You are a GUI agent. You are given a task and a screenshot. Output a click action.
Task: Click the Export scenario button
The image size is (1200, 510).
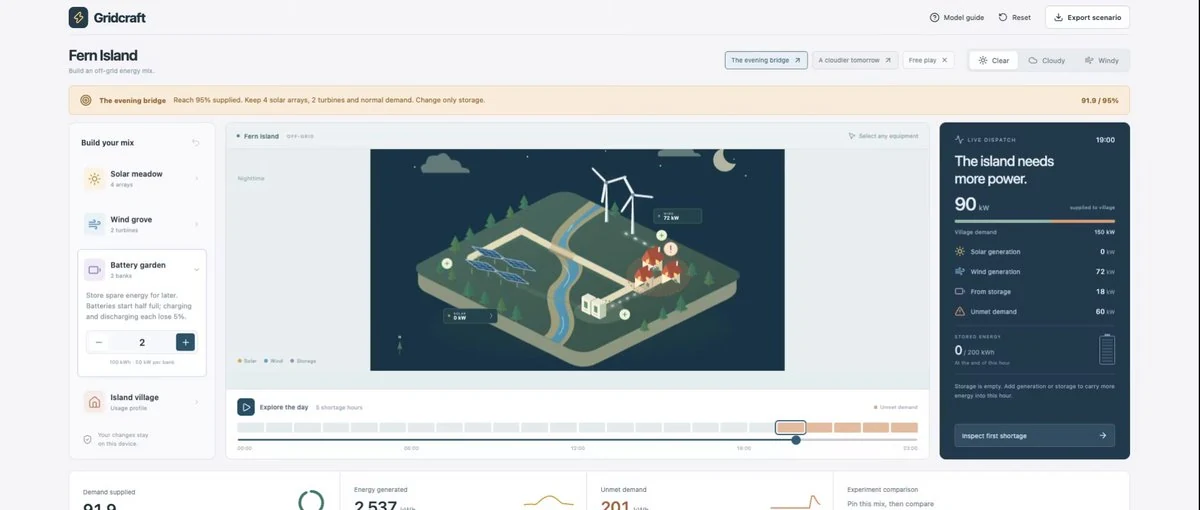click(x=1087, y=17)
